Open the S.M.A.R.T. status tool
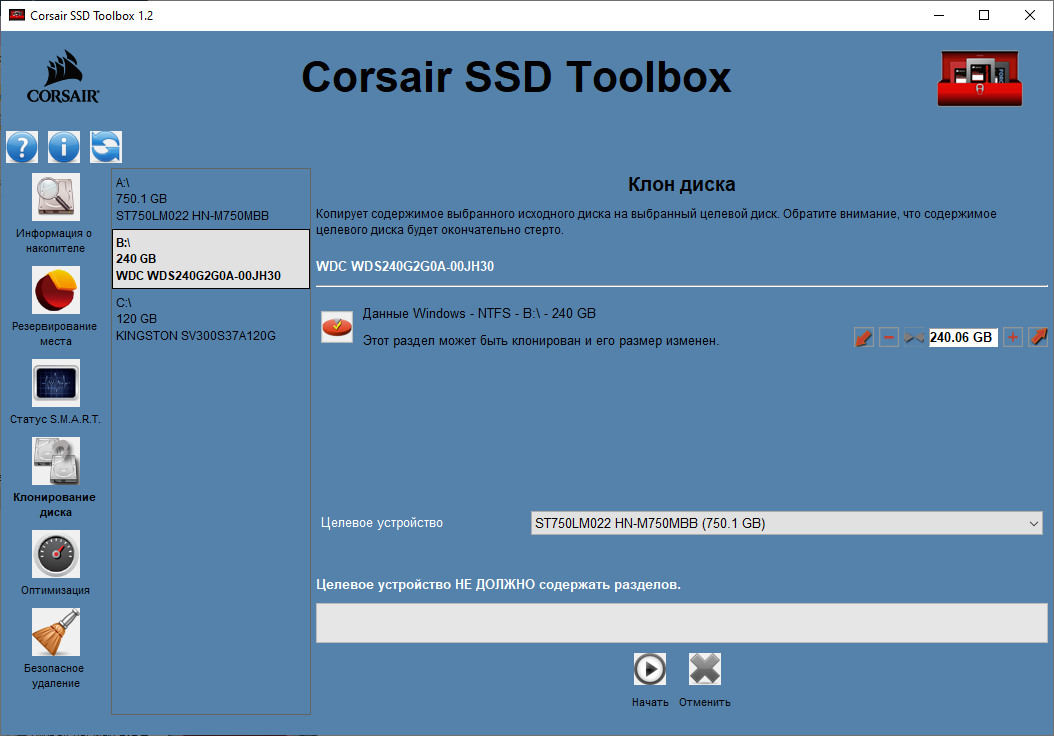The height and width of the screenshot is (736, 1054). [56, 382]
